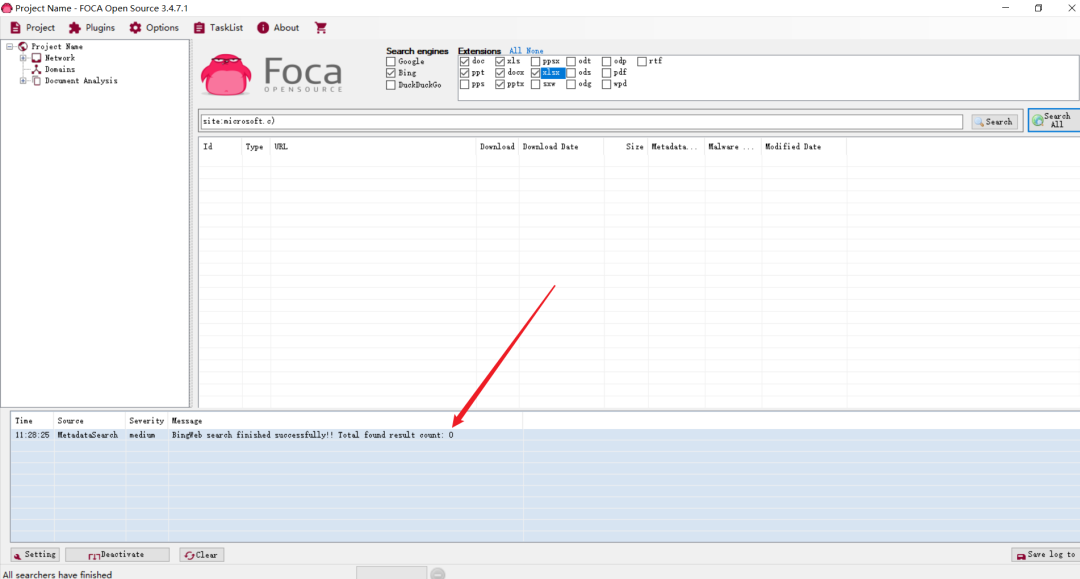The height and width of the screenshot is (579, 1080).
Task: Click the Project document icon in menu bar
Action: point(15,28)
